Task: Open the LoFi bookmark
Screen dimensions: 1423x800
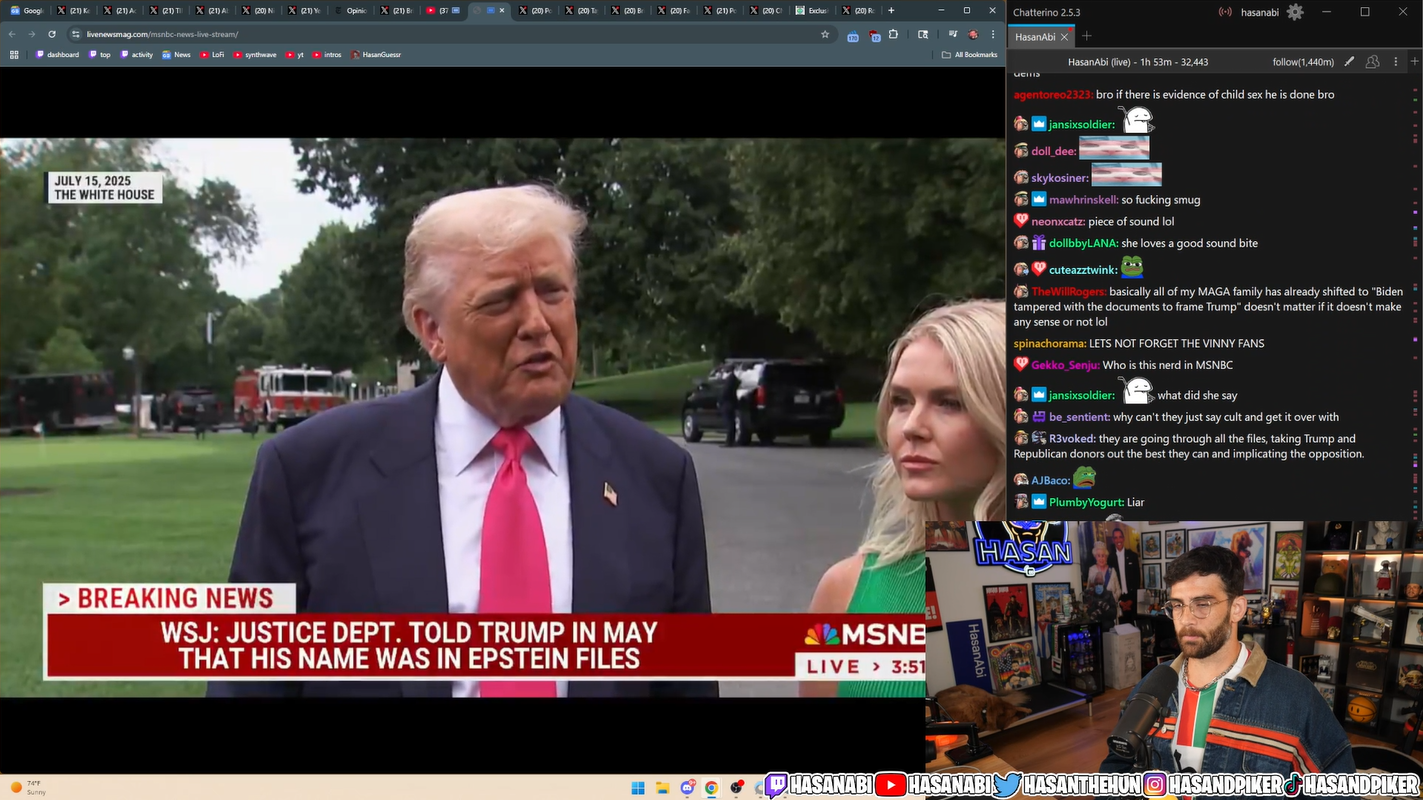Action: point(213,55)
